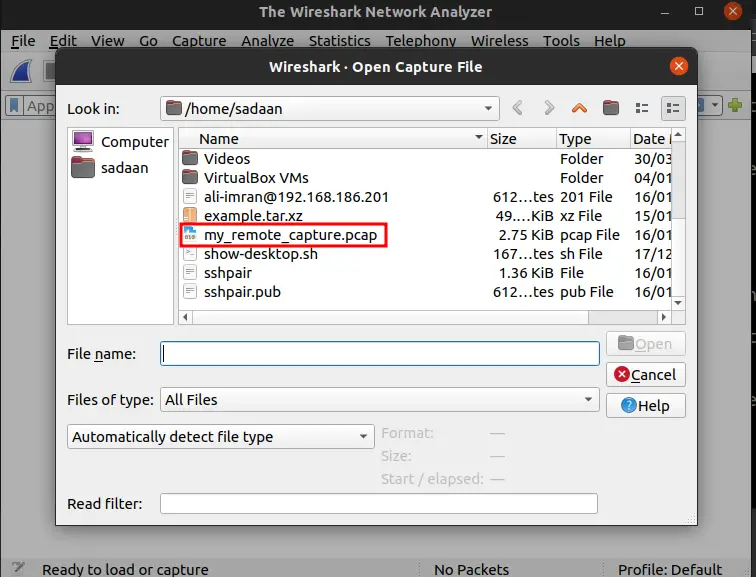Screen dimensions: 756x577
Task: Click the Size column header
Action: pyautogui.click(x=522, y=139)
